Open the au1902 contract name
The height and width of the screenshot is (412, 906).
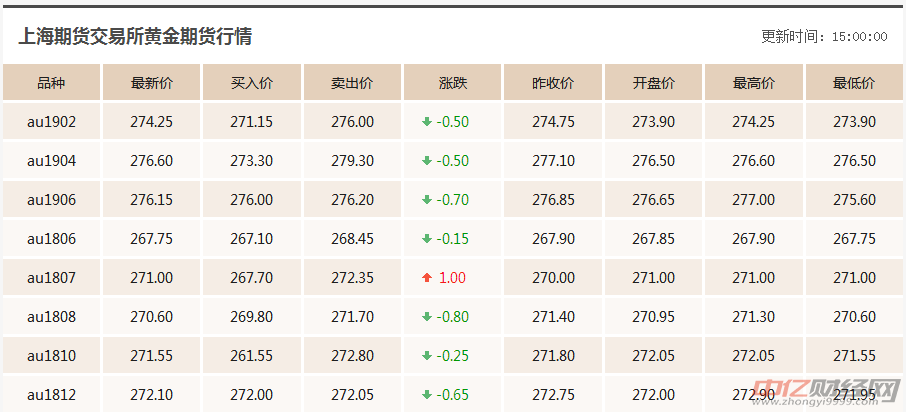click(x=51, y=122)
